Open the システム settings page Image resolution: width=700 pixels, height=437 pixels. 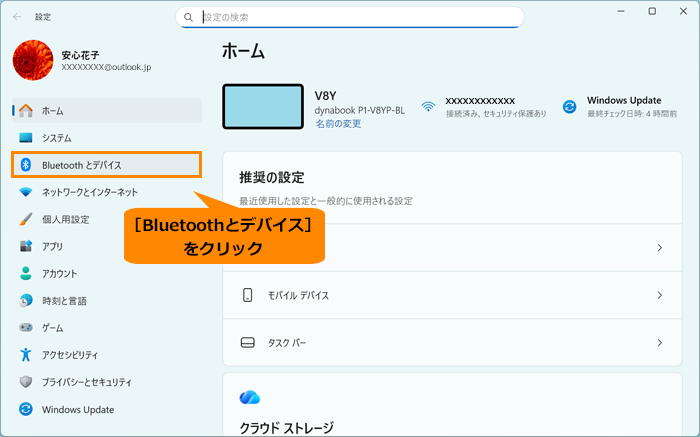click(x=107, y=138)
